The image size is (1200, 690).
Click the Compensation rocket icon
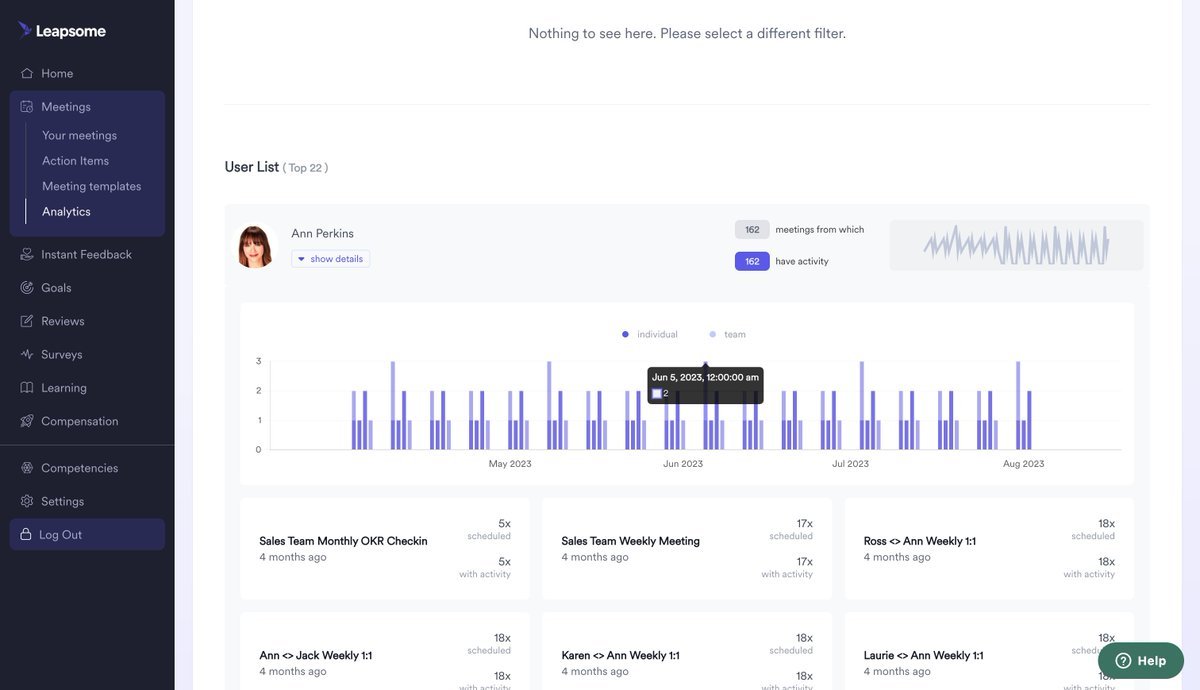tap(27, 421)
